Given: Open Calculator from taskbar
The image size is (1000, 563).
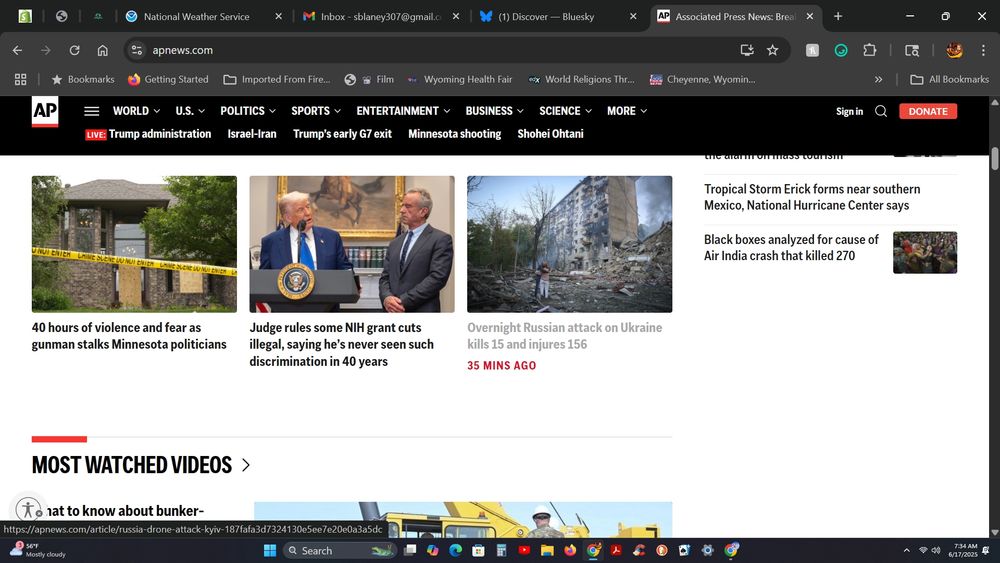Looking at the screenshot, I should [501, 550].
